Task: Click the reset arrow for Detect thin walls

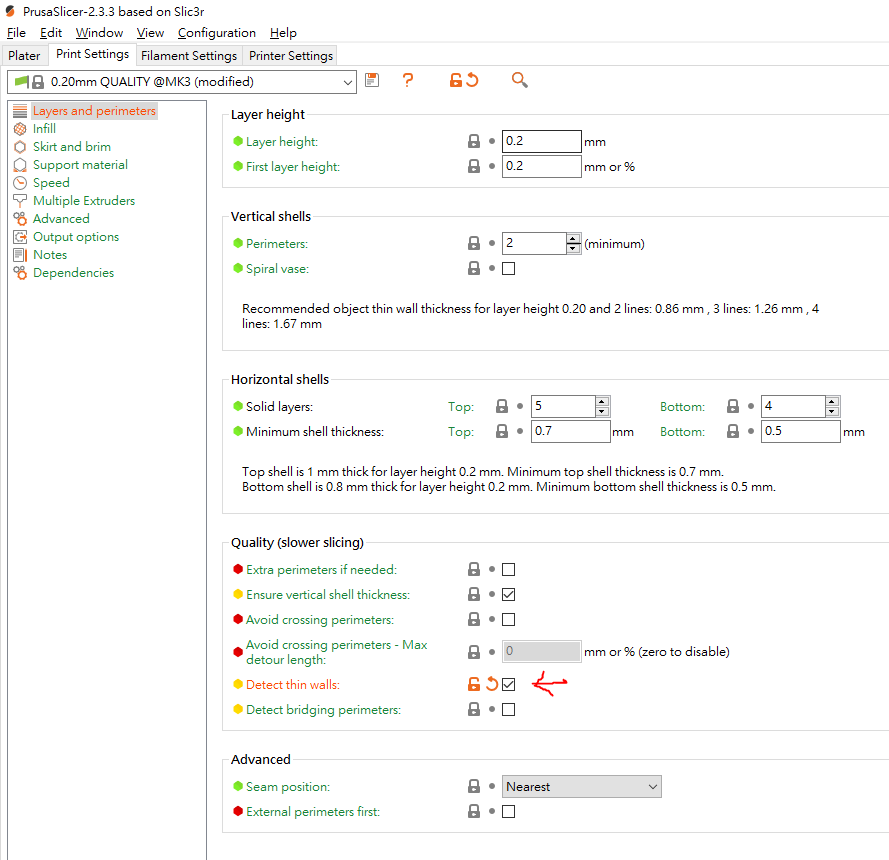Action: (492, 684)
